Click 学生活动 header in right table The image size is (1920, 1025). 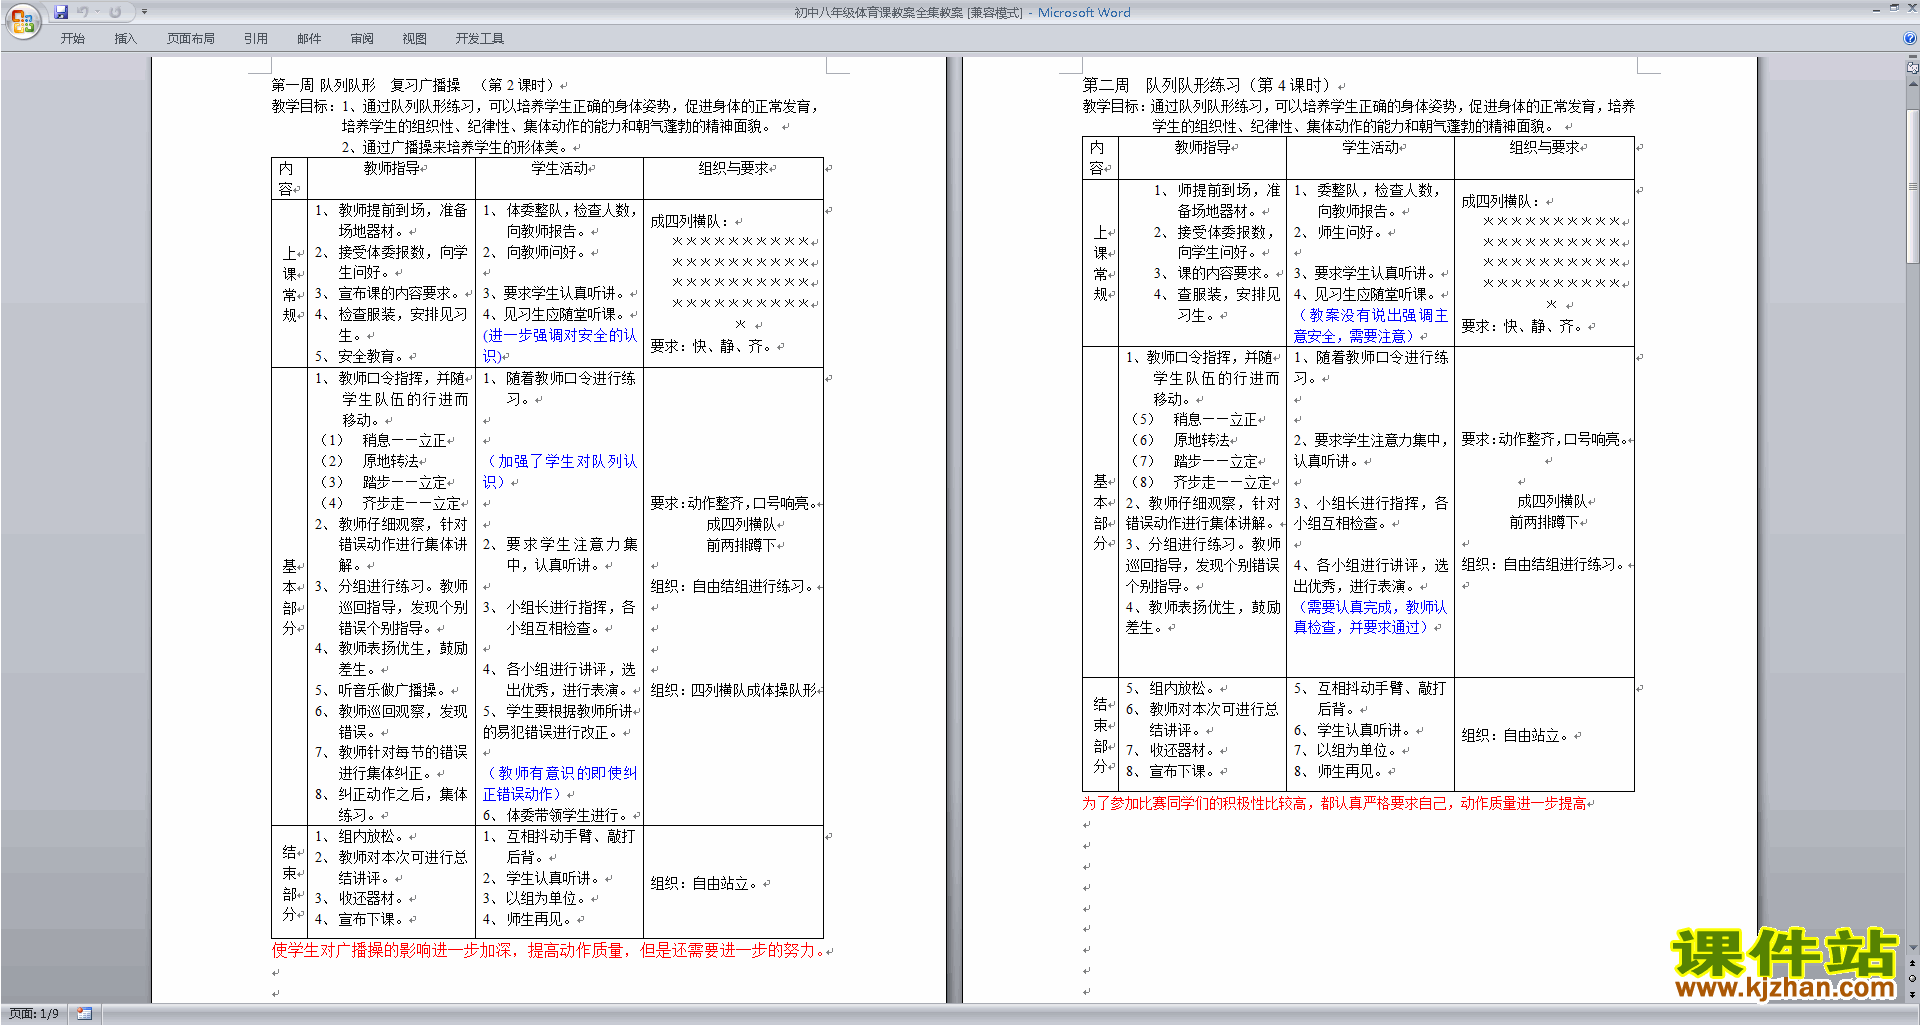(x=1370, y=148)
